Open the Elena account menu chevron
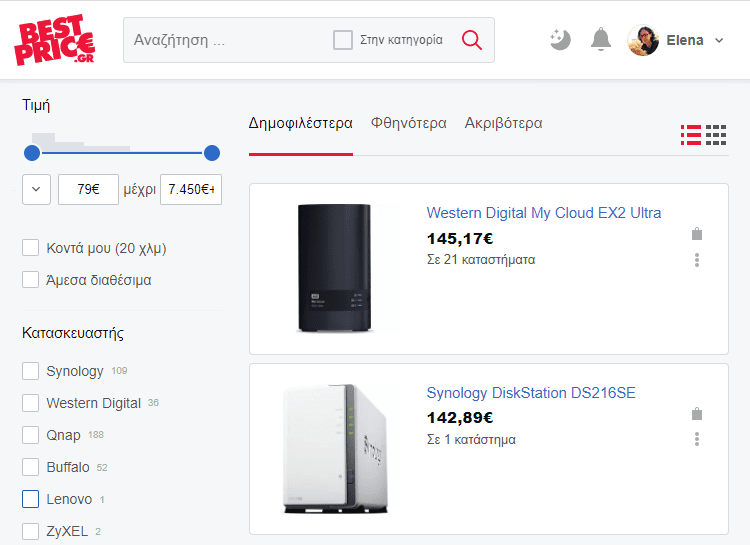This screenshot has height=545, width=750. tap(719, 41)
